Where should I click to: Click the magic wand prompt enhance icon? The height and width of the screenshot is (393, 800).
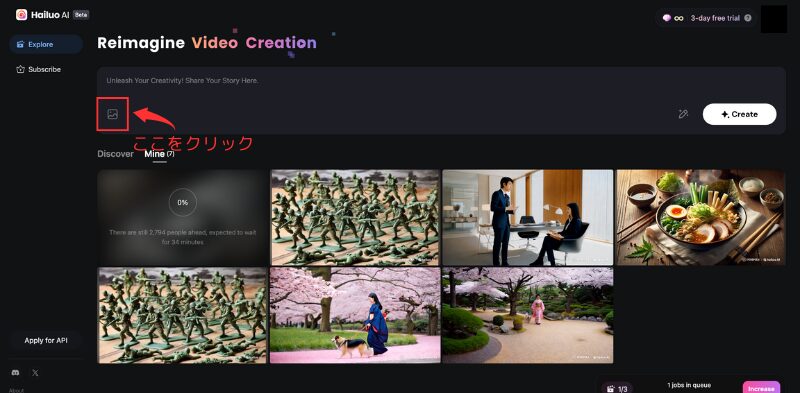point(683,114)
